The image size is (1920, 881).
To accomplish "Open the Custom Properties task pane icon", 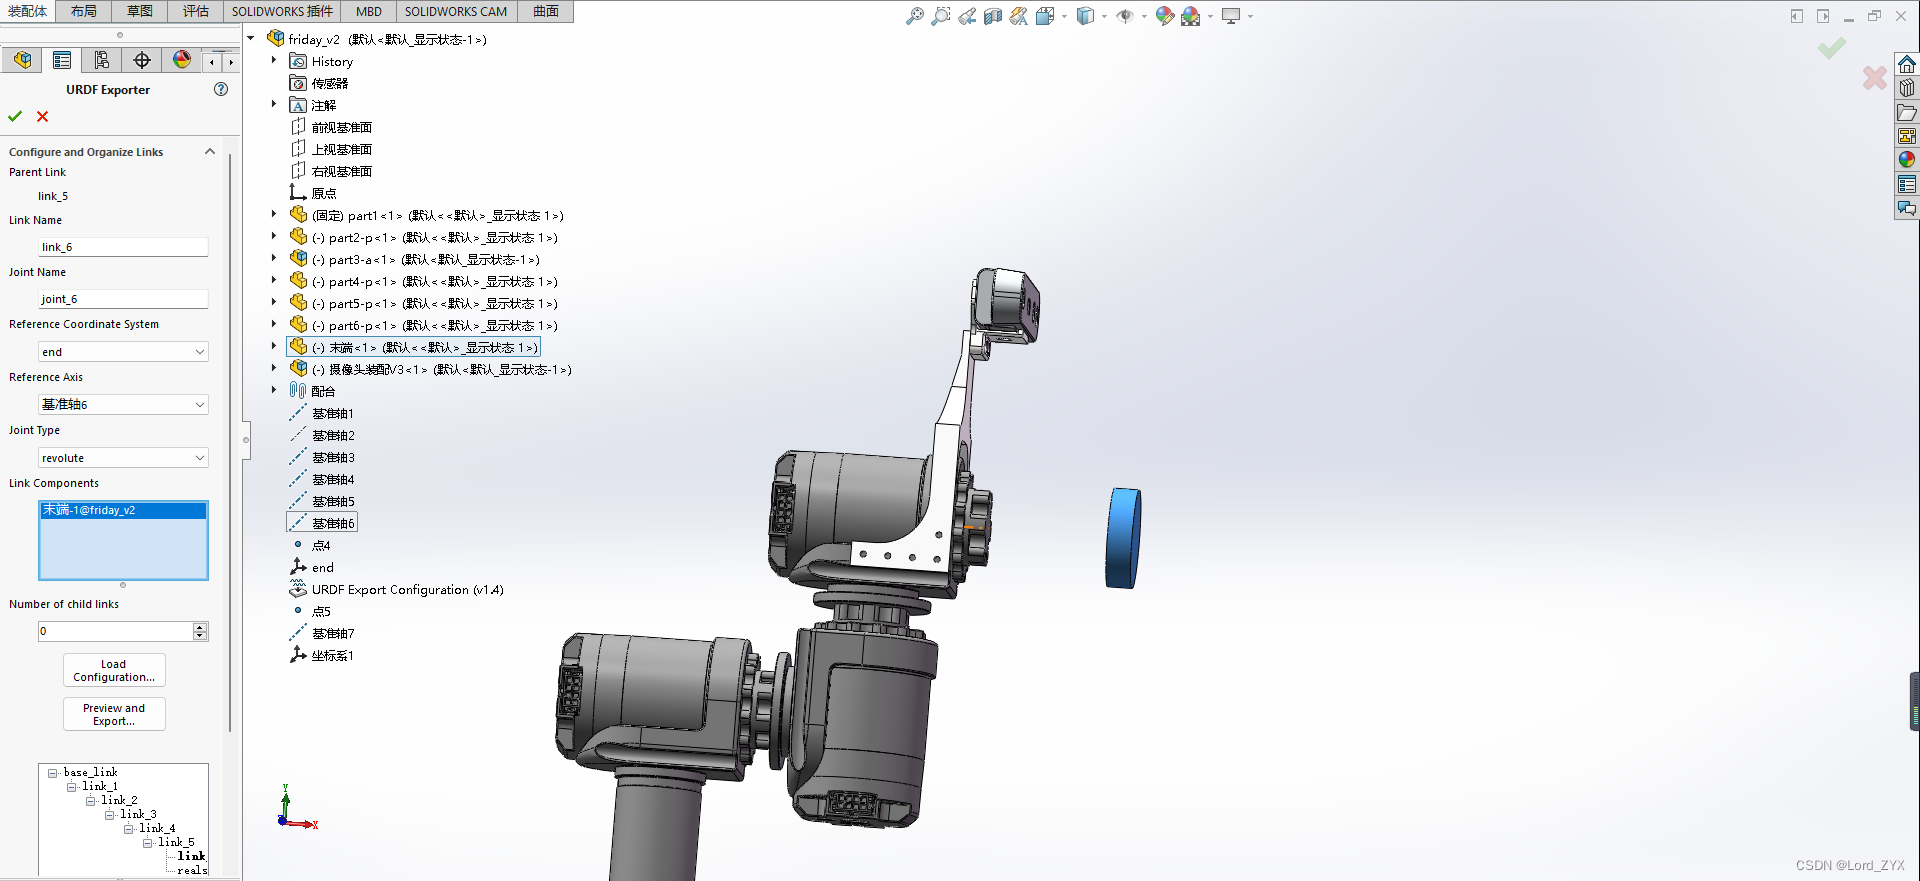I will pyautogui.click(x=1907, y=184).
